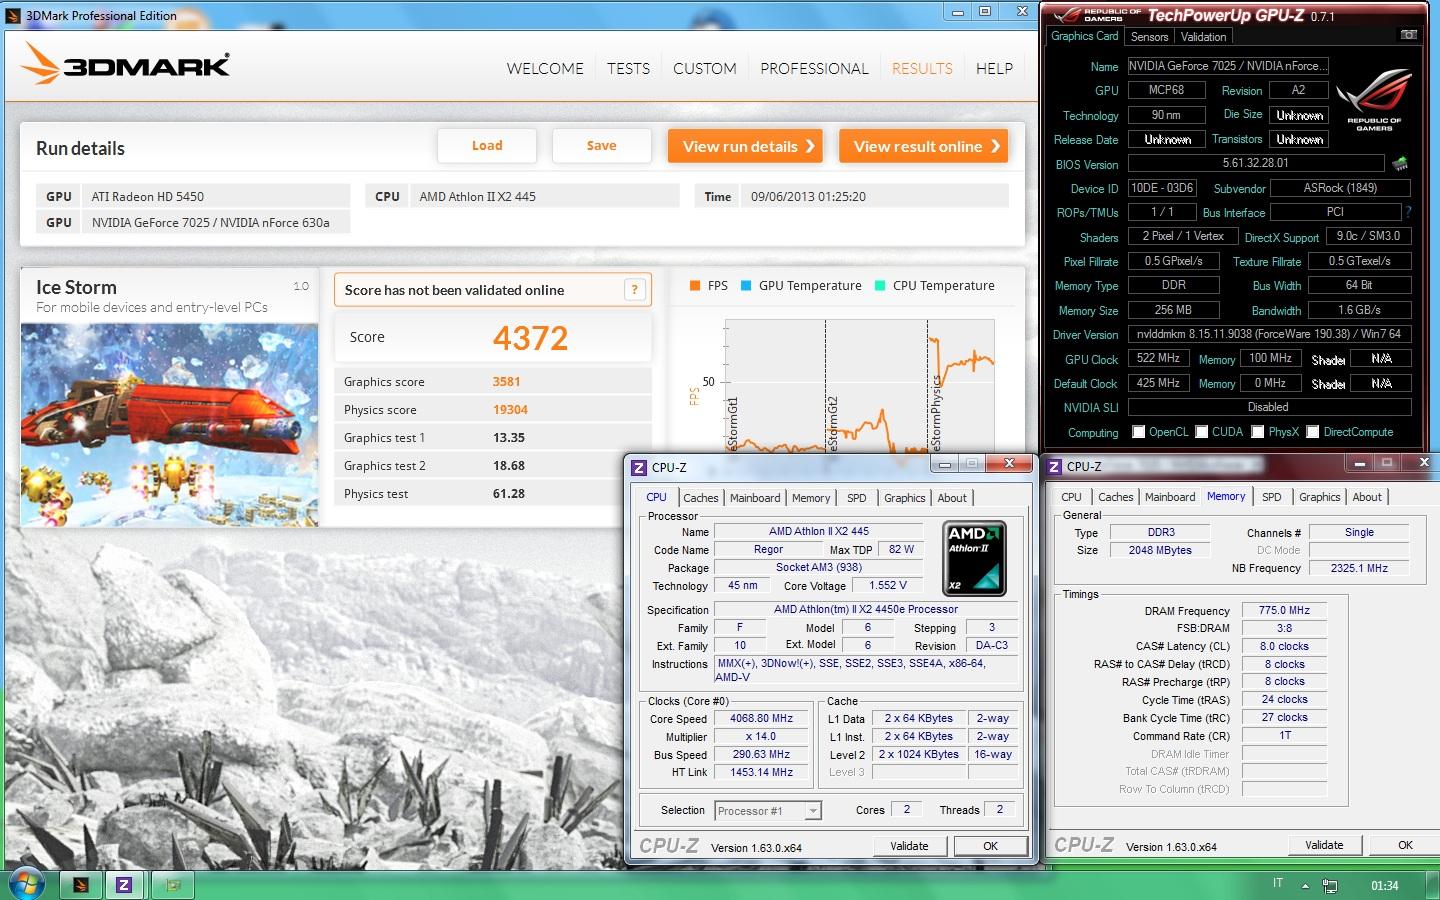
Task: Click the question mark beside validation notice
Action: [x=634, y=290]
